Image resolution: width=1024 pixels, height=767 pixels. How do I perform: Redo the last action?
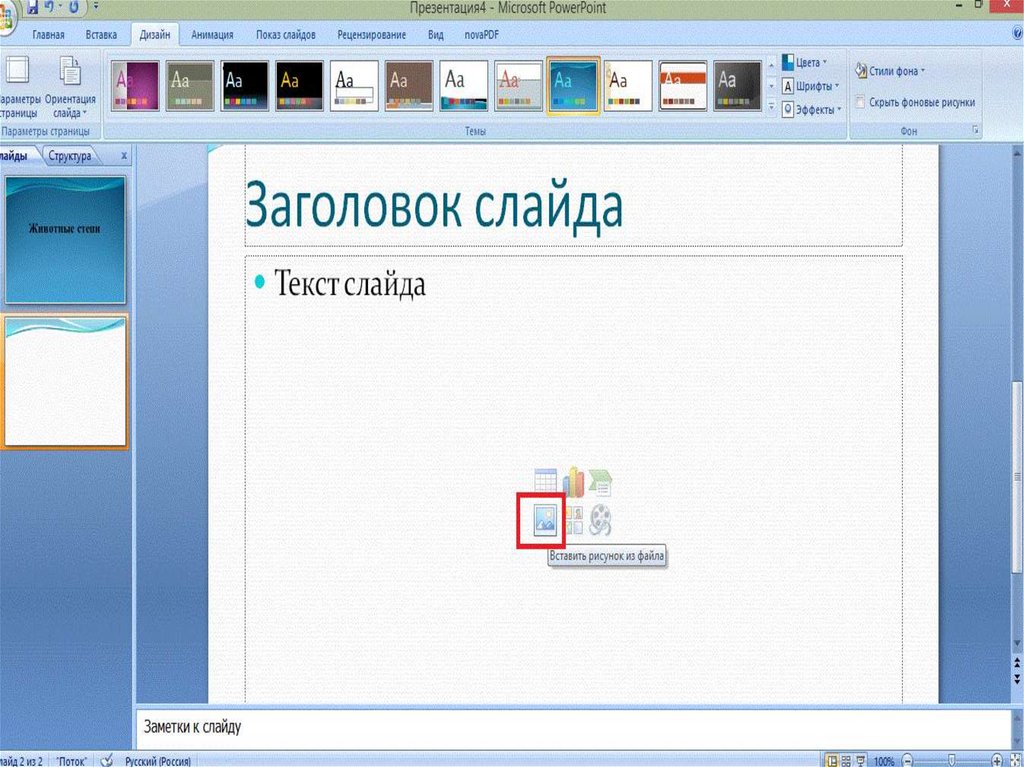tap(74, 7)
